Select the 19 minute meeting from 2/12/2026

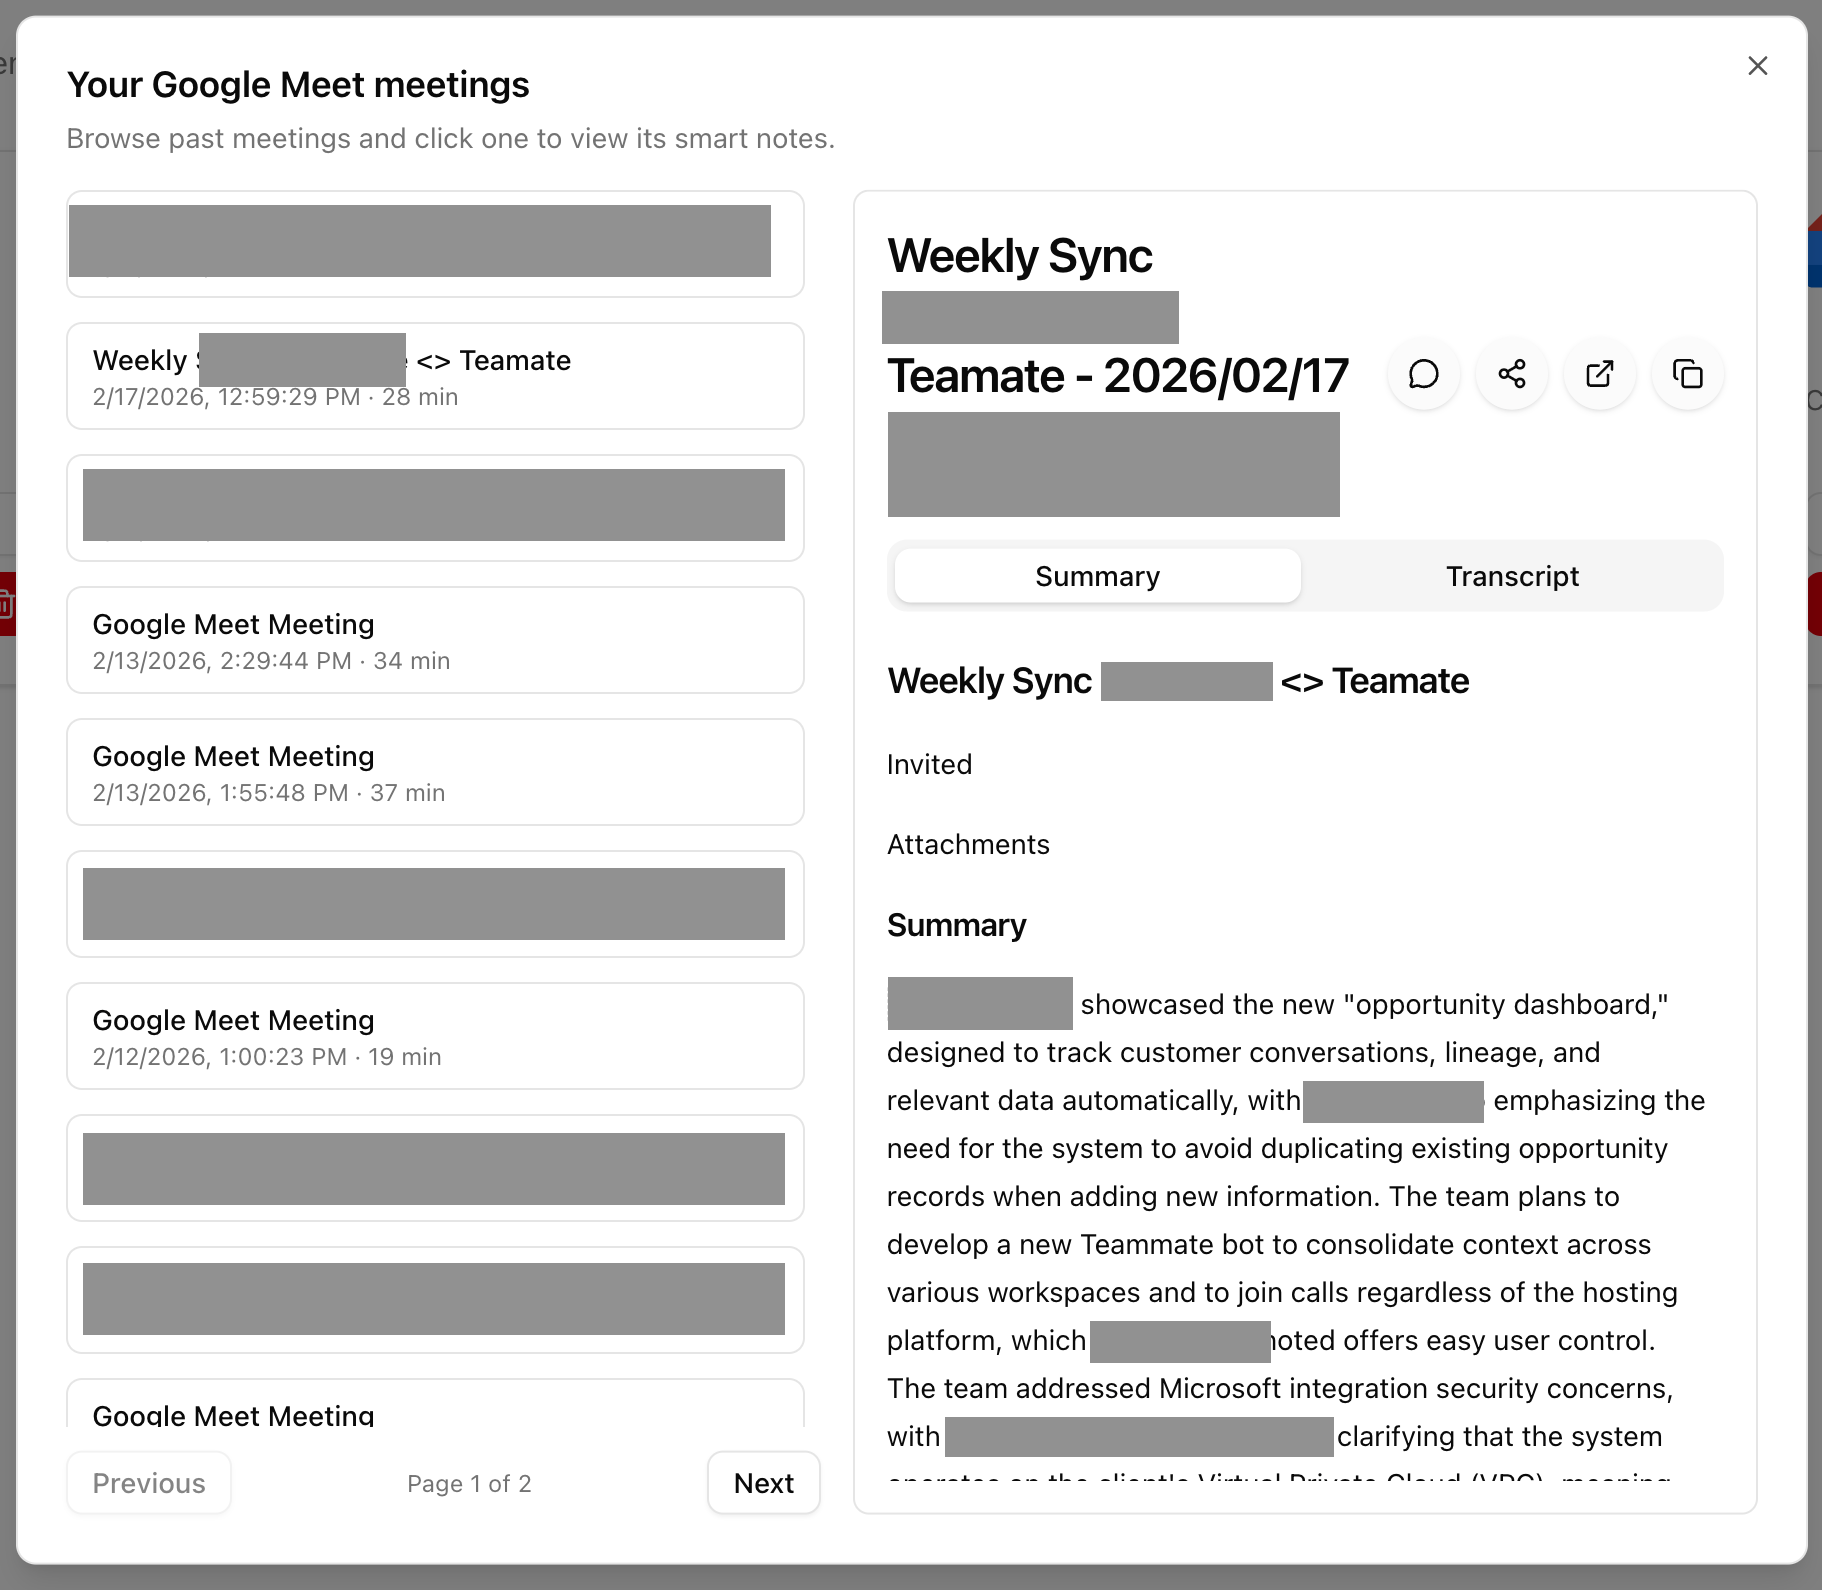435,1036
